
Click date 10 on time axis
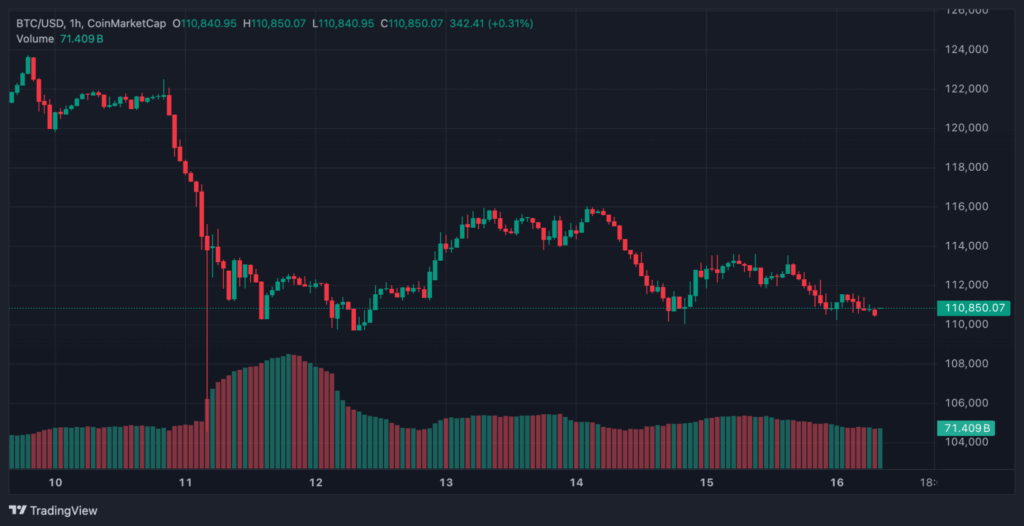54,482
